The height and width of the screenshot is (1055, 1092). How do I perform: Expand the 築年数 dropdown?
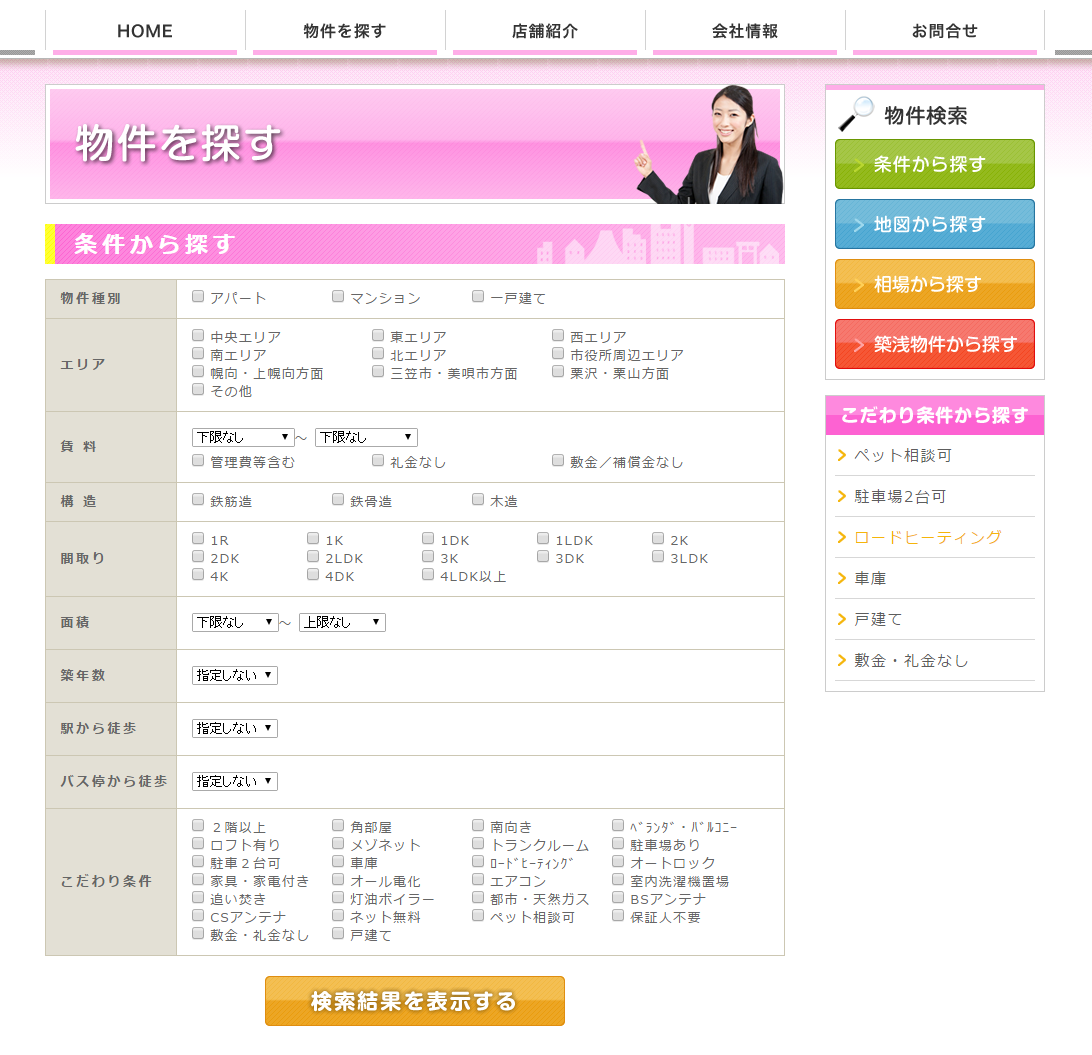[x=234, y=676]
